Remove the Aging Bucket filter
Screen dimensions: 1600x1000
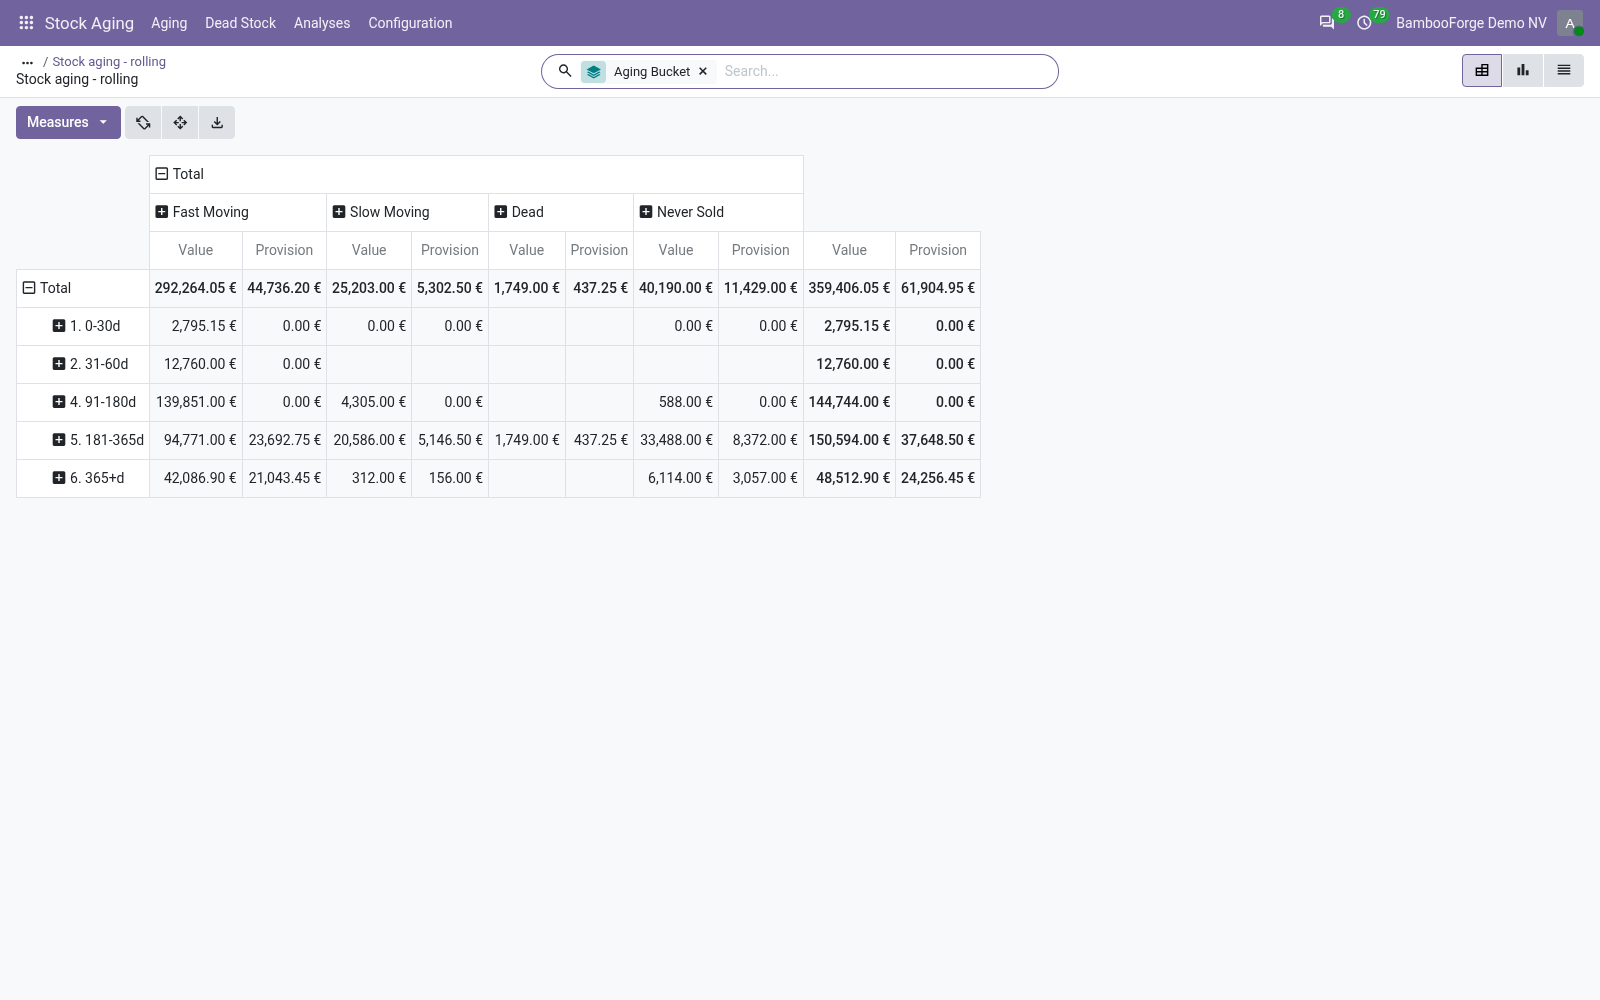point(703,71)
